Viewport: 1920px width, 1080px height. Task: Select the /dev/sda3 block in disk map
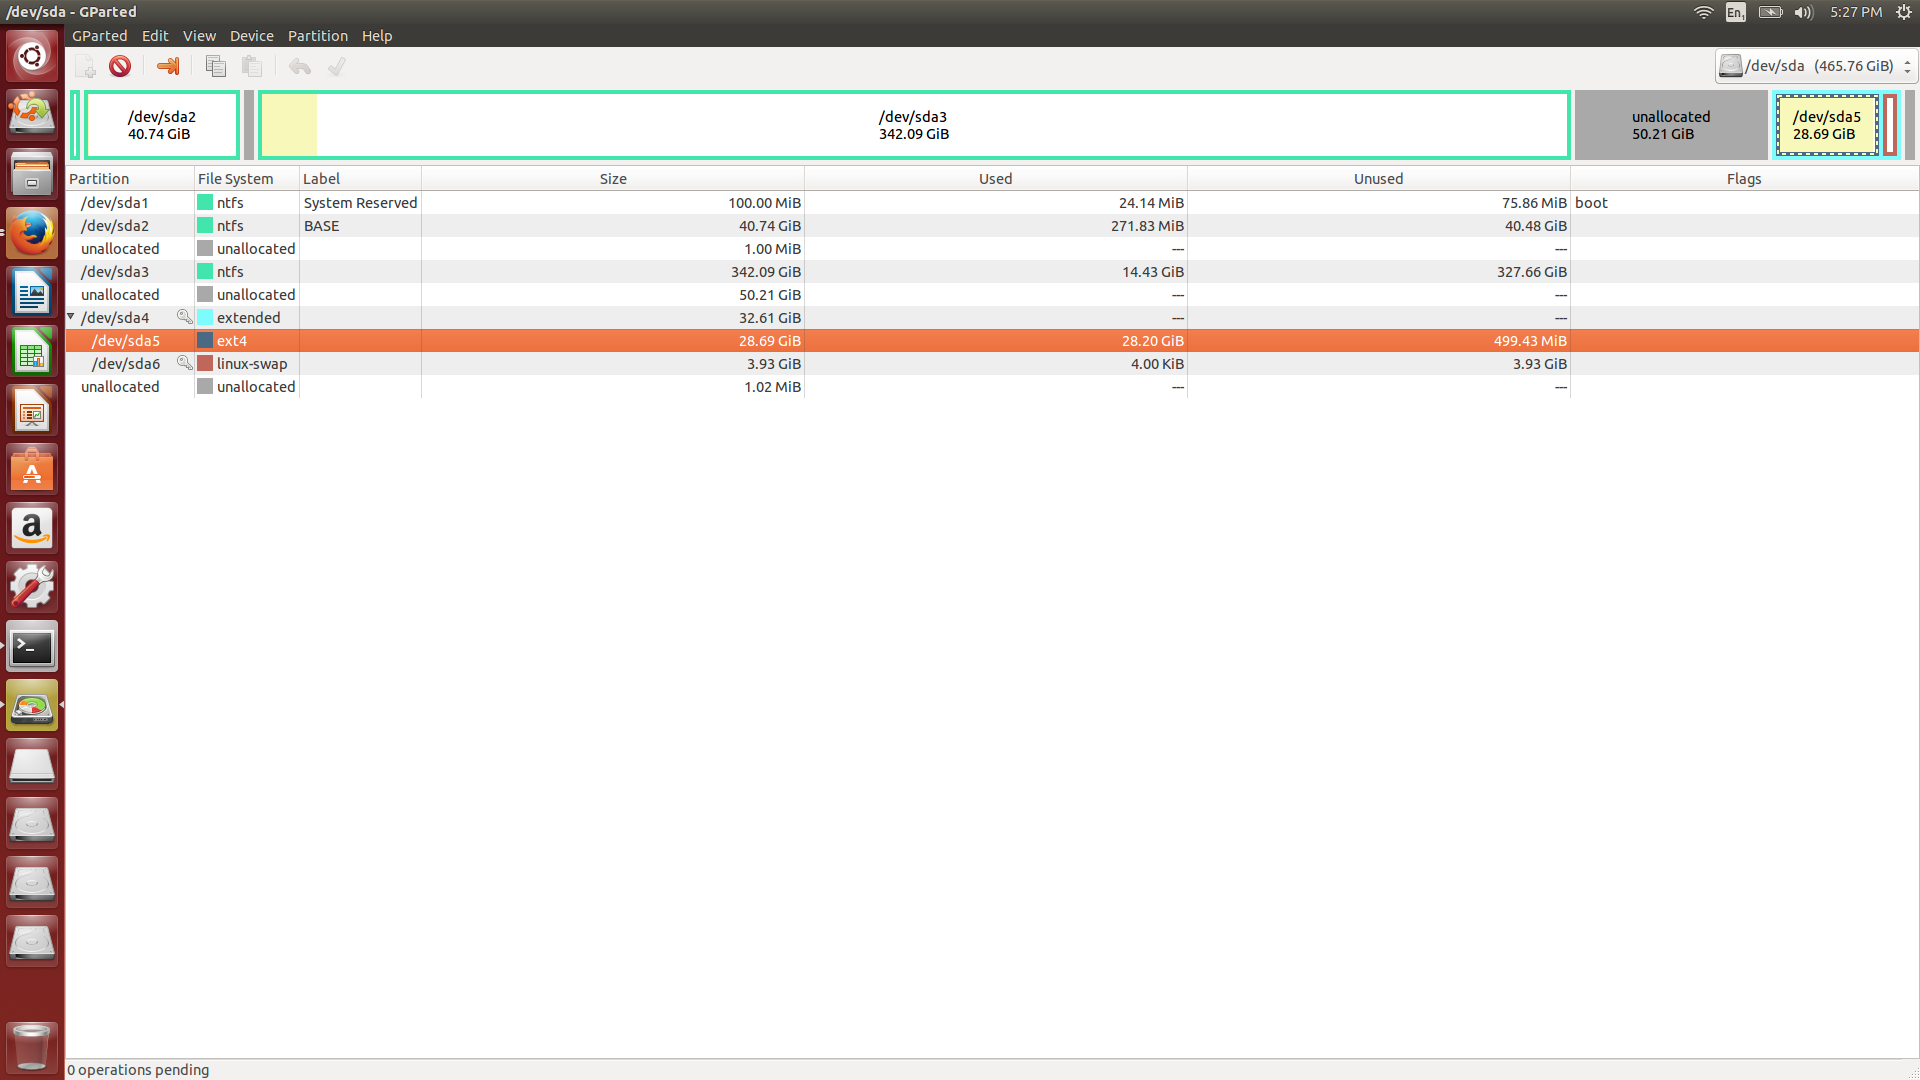tap(913, 125)
